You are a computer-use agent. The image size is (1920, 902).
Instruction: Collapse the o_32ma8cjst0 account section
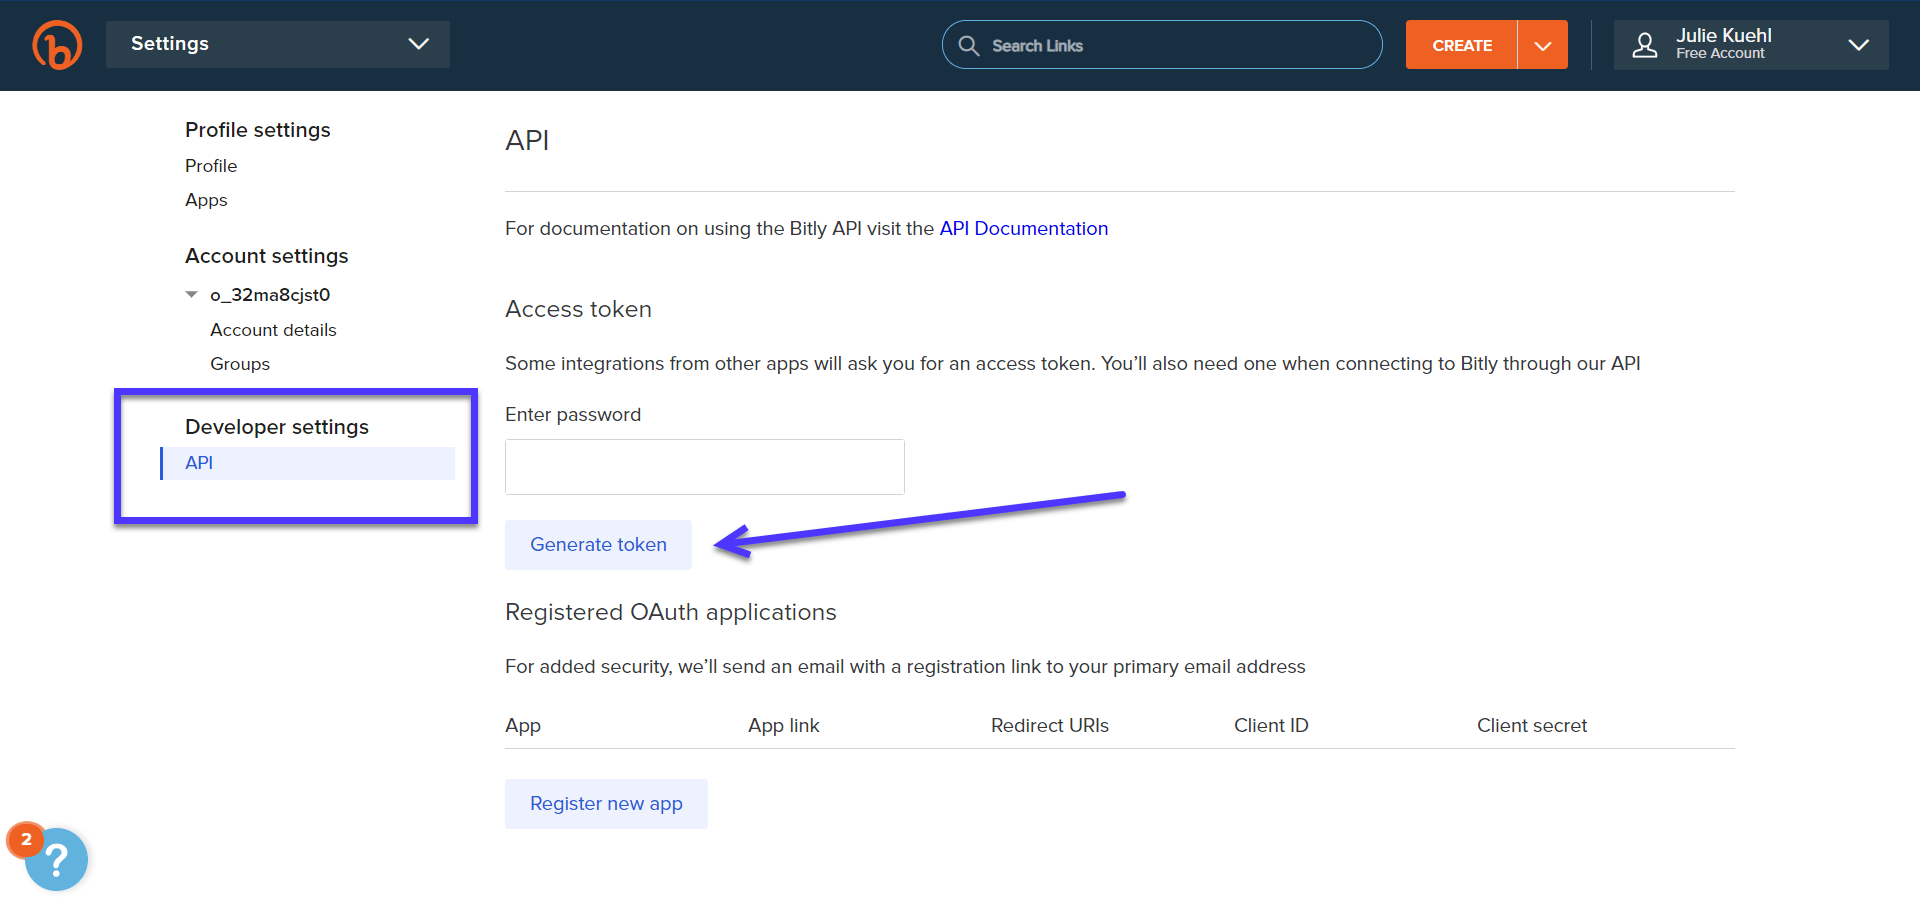(191, 294)
